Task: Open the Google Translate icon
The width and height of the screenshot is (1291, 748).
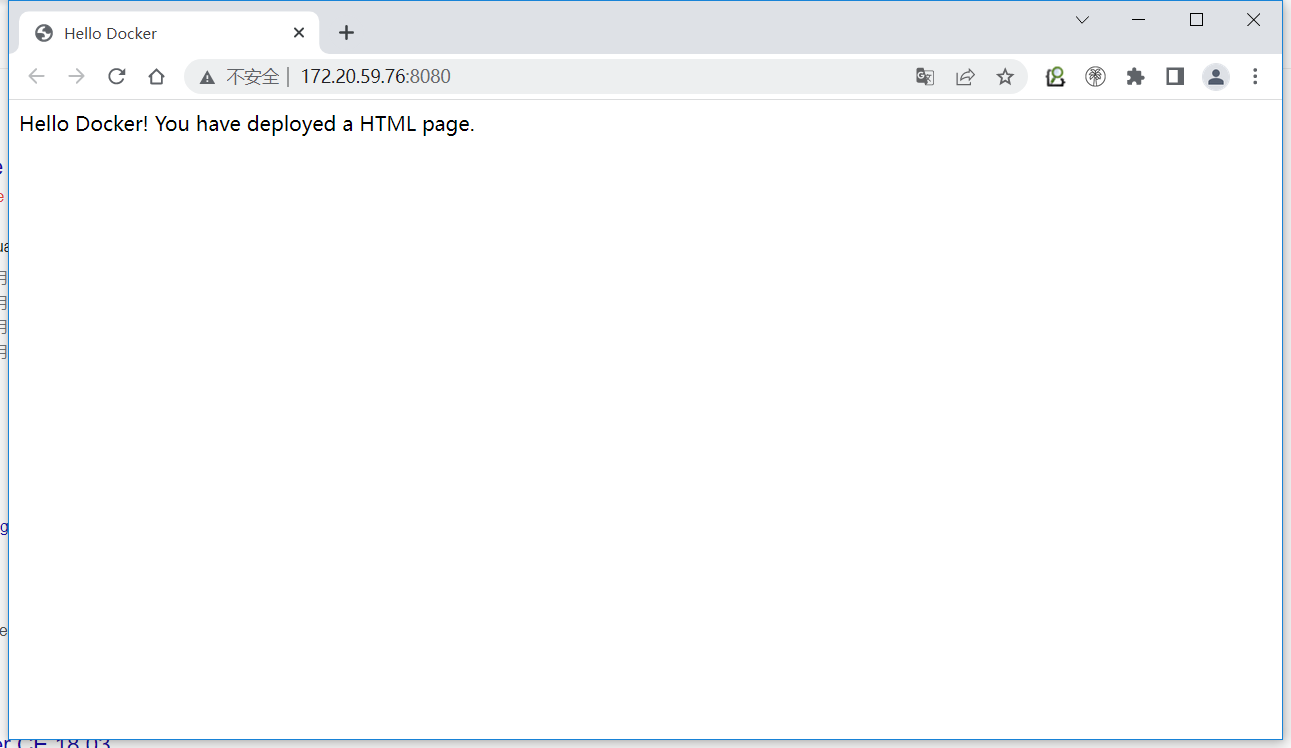Action: [x=925, y=77]
